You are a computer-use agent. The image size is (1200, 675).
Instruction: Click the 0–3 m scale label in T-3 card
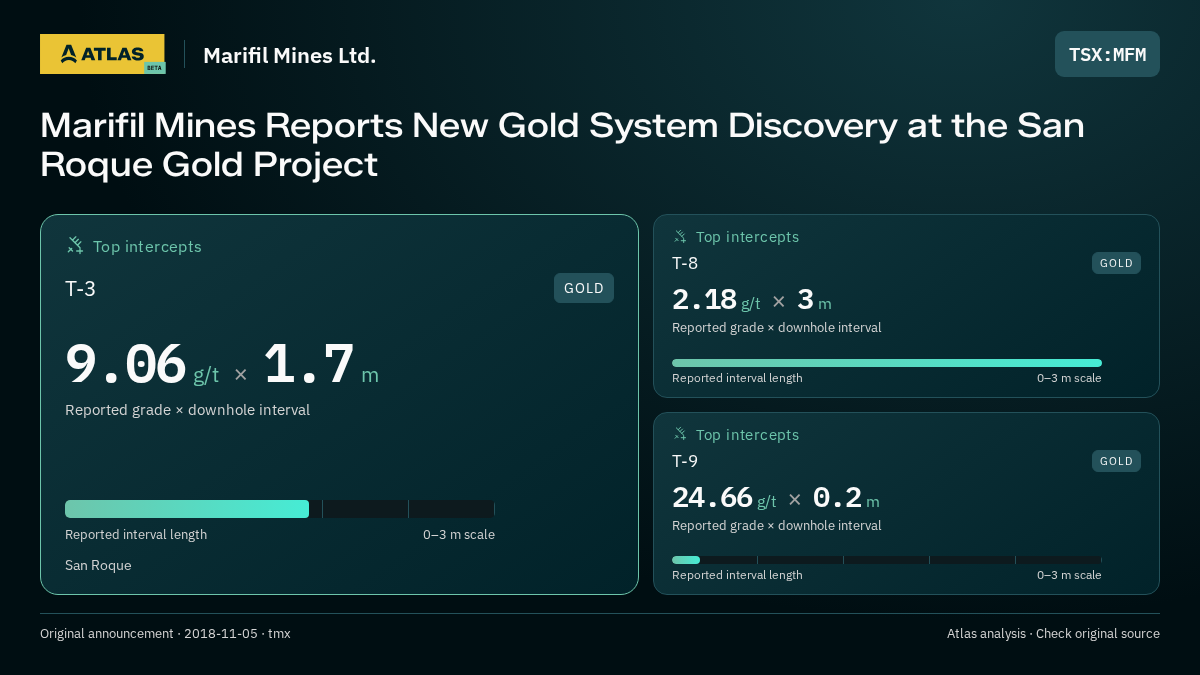point(459,535)
